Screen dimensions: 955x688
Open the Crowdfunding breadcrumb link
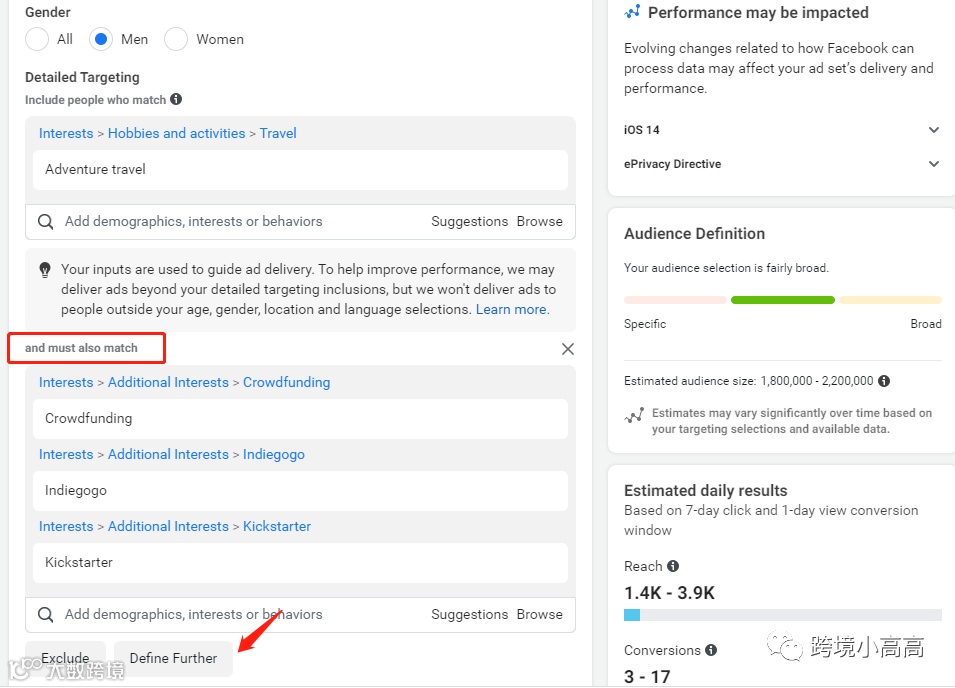coord(286,382)
